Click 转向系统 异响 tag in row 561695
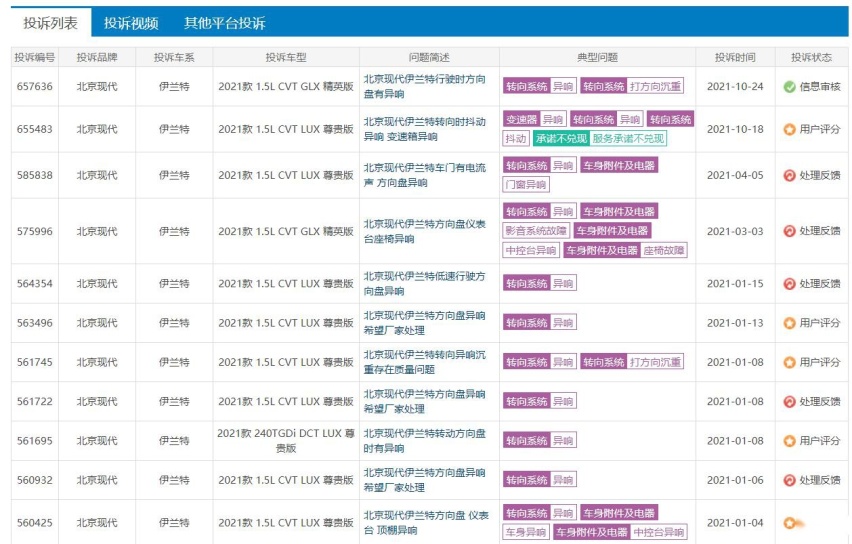This screenshot has height=544, width=852. (x=540, y=441)
